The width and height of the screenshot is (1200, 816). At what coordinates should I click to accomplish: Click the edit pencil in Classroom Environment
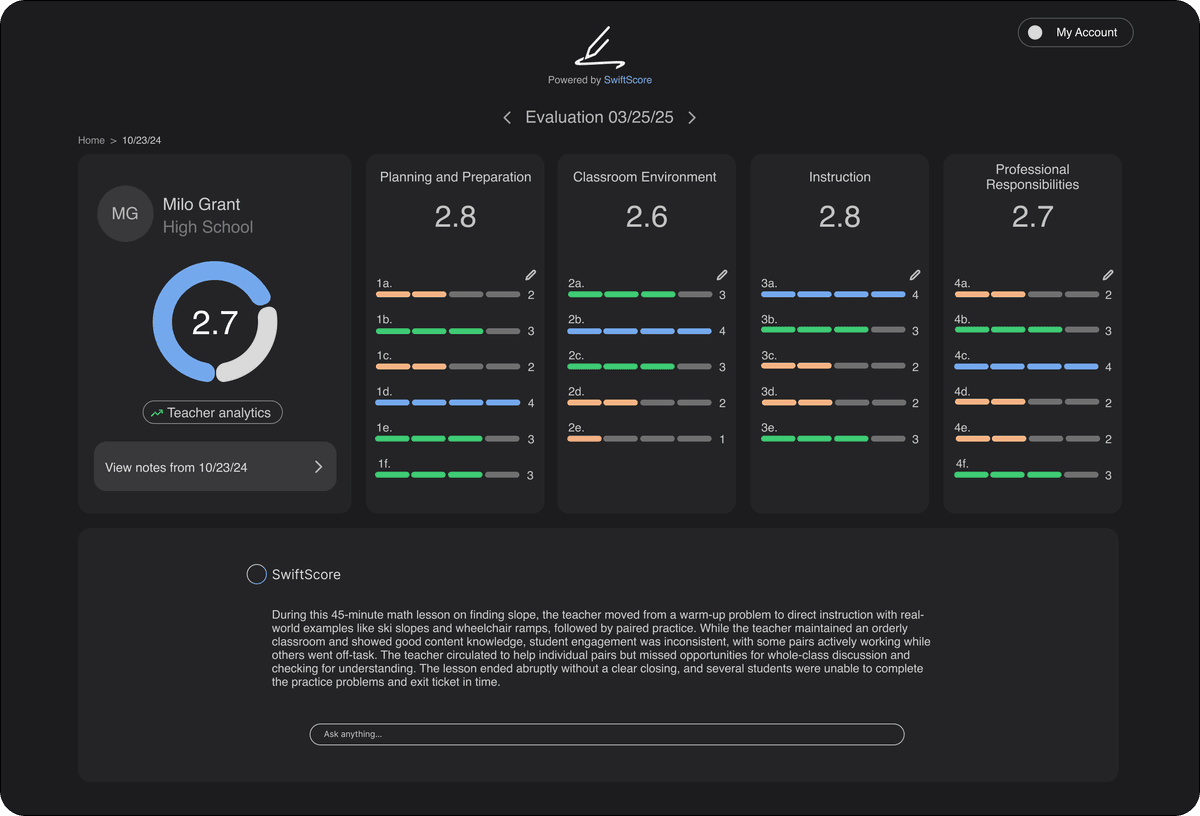point(722,274)
